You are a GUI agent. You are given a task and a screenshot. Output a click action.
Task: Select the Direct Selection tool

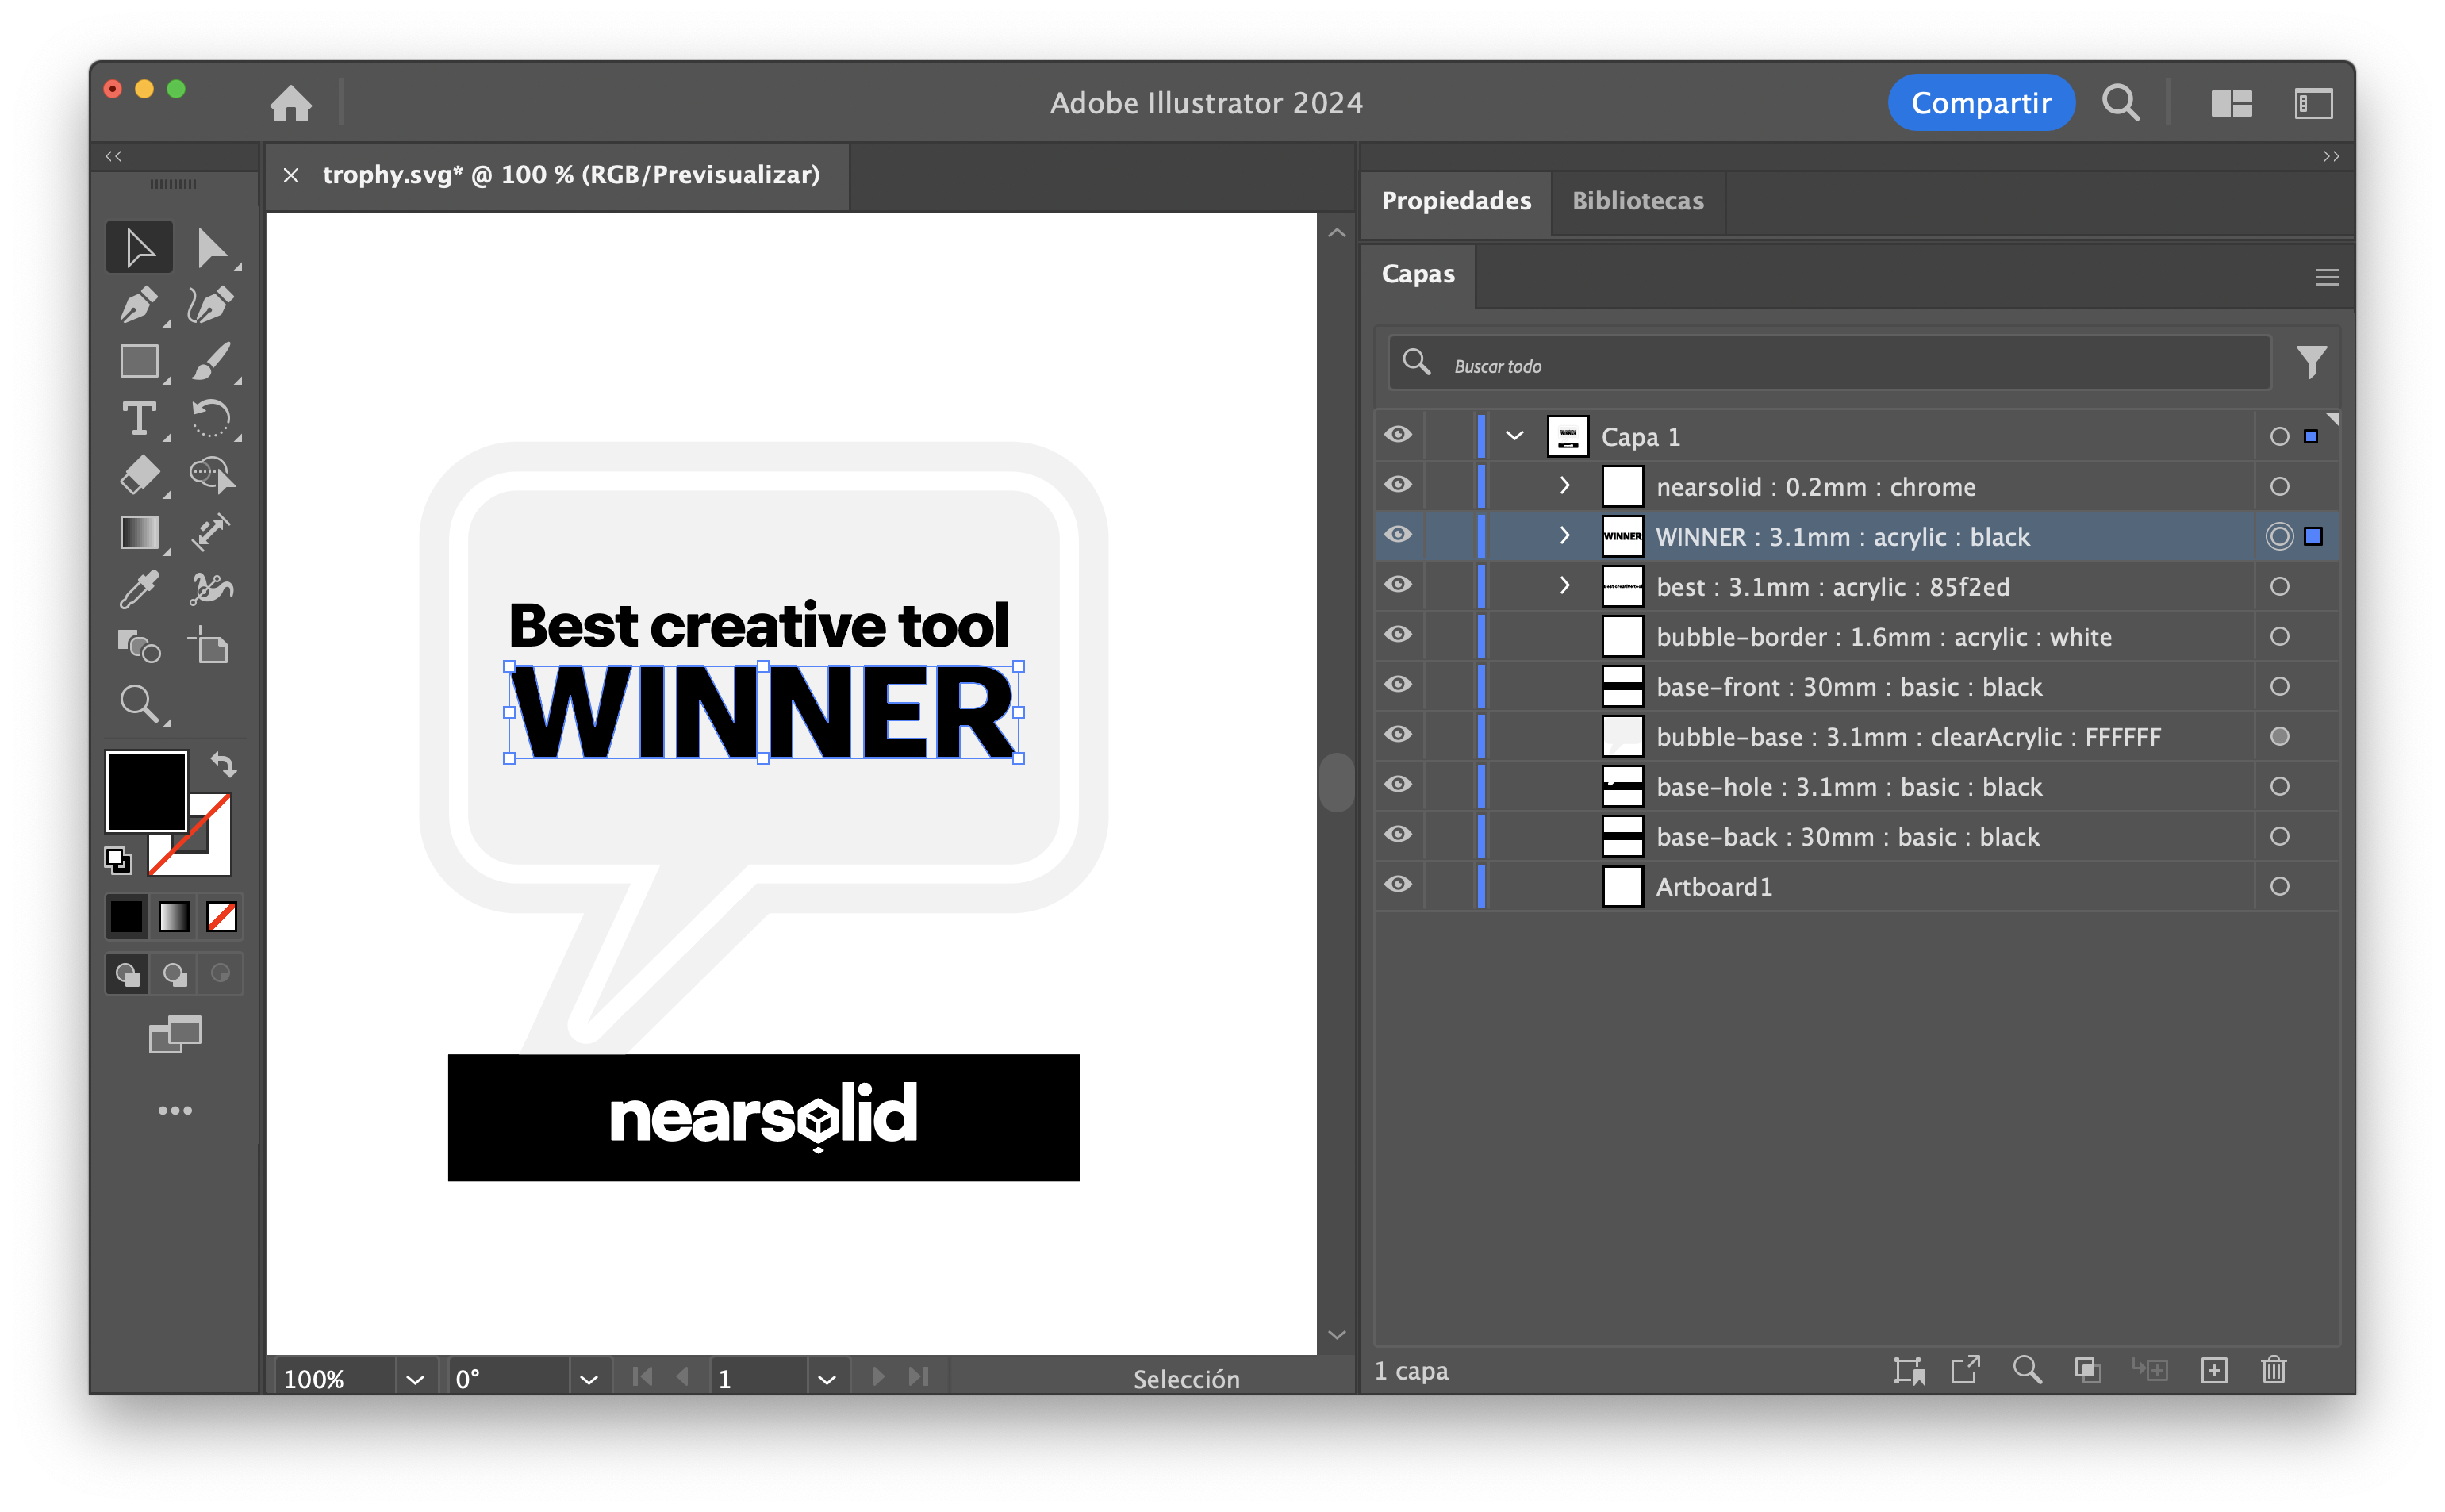(211, 247)
